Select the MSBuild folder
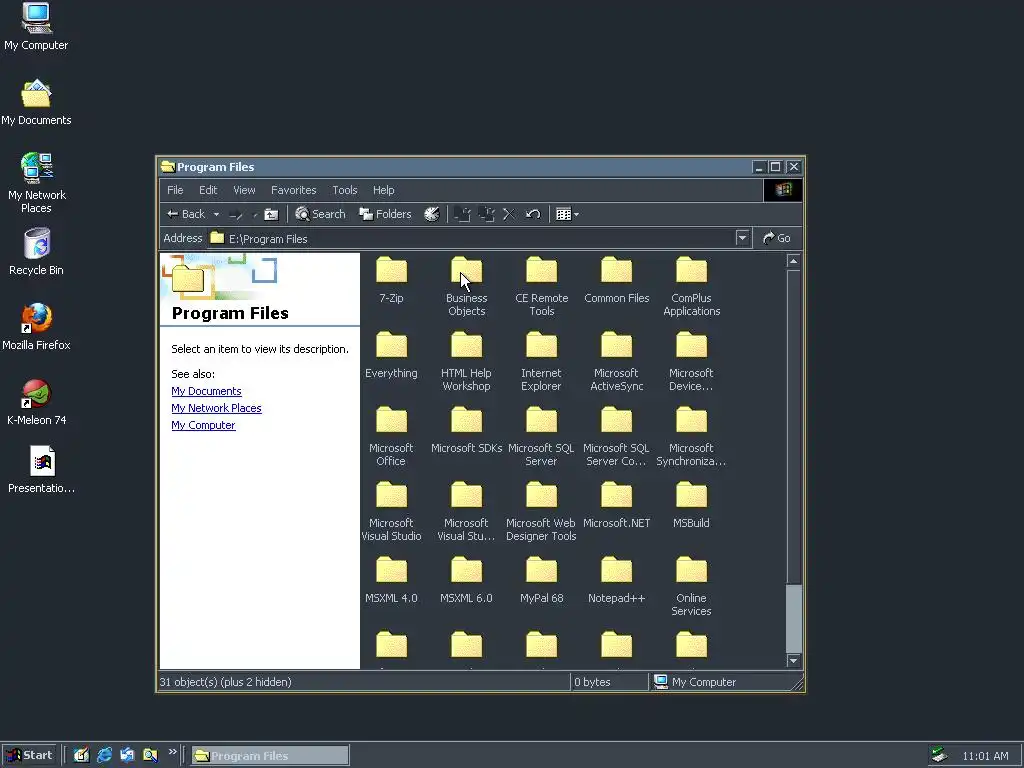 [x=692, y=505]
